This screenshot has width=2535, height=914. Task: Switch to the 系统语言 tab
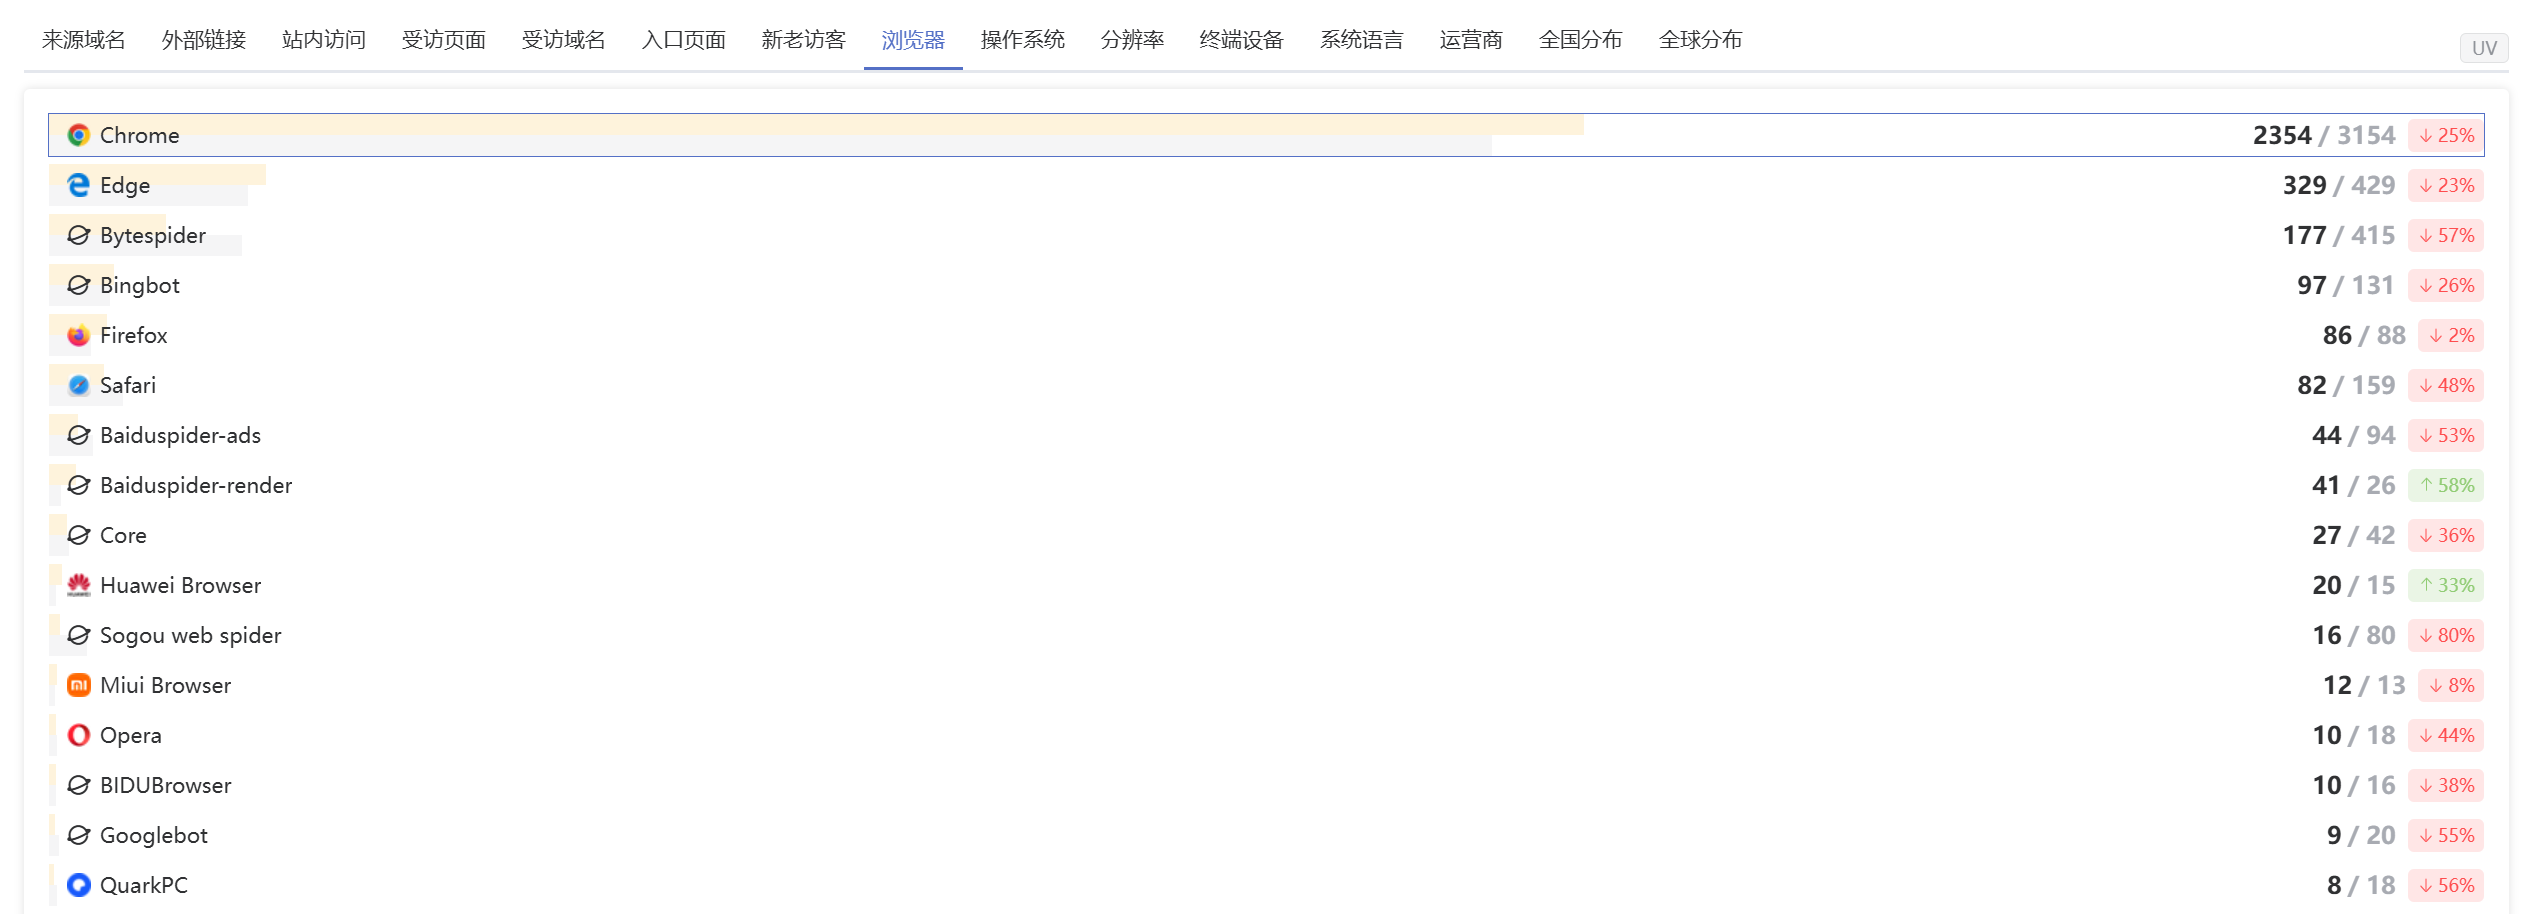pos(1362,39)
